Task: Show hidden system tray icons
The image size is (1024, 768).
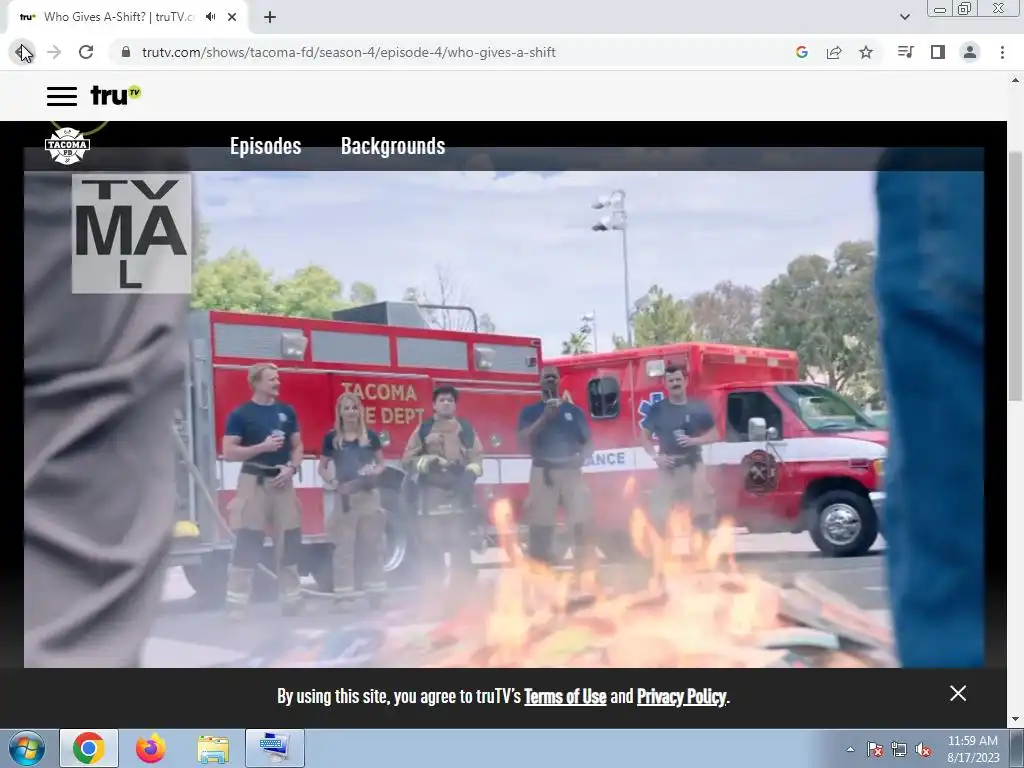Action: click(850, 749)
